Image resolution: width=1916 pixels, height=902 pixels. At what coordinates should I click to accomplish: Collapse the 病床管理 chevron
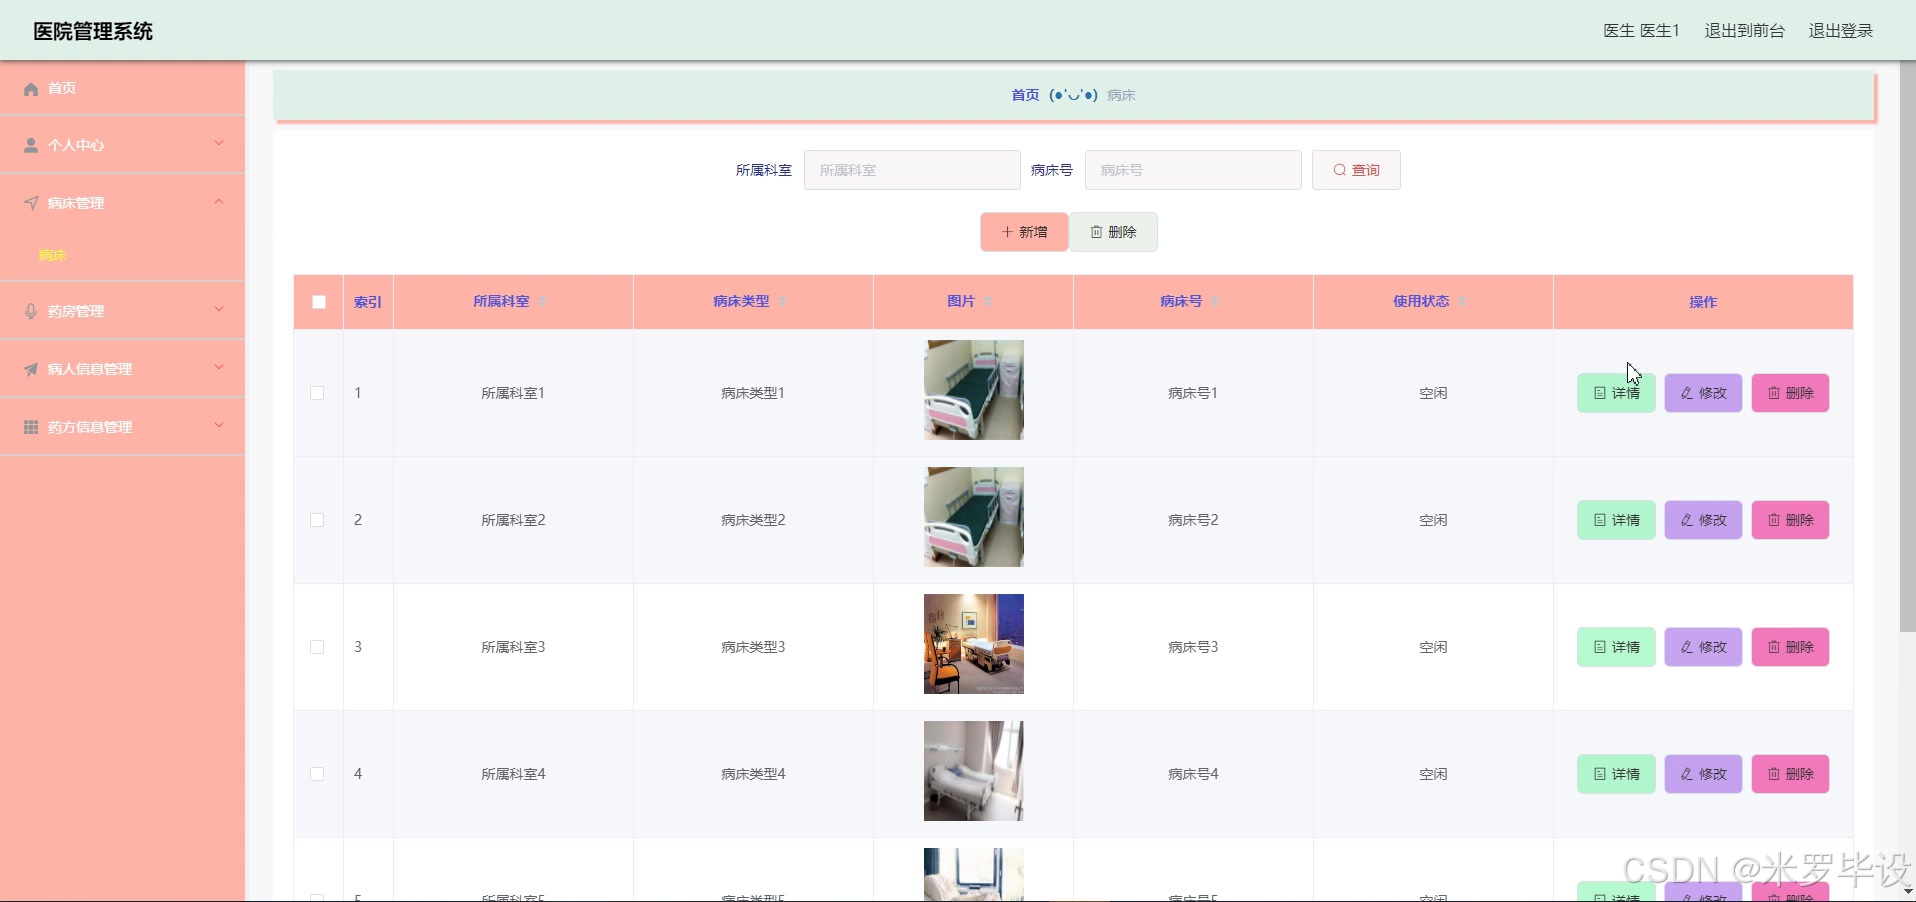coord(219,202)
